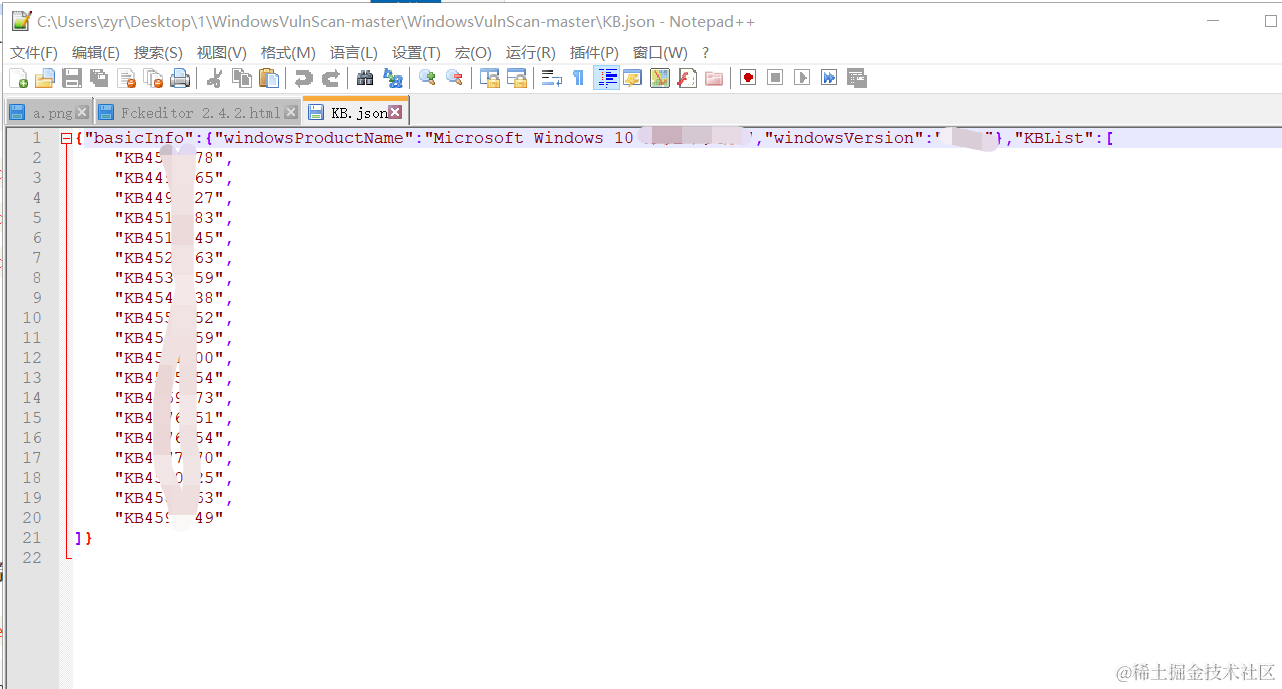Create a new file with toolbar icon
Viewport: 1282px width, 689px height.
18,78
